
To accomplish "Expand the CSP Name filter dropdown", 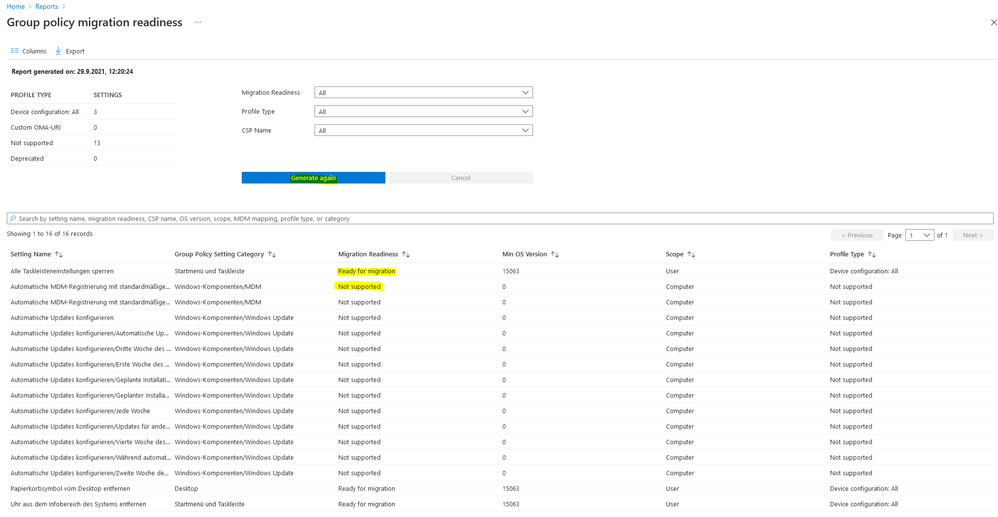I will tap(423, 130).
